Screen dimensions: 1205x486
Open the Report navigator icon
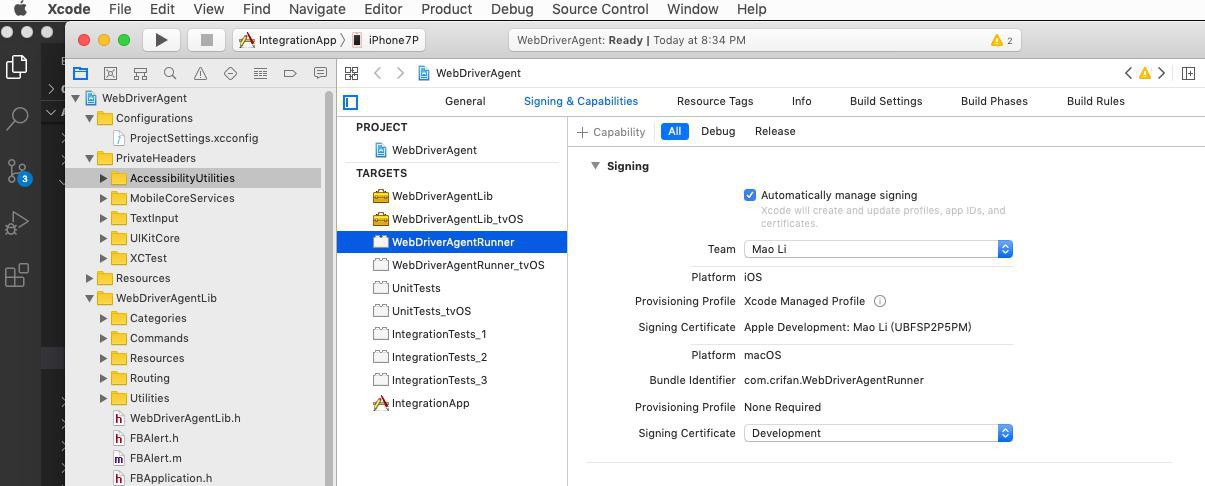(x=320, y=73)
